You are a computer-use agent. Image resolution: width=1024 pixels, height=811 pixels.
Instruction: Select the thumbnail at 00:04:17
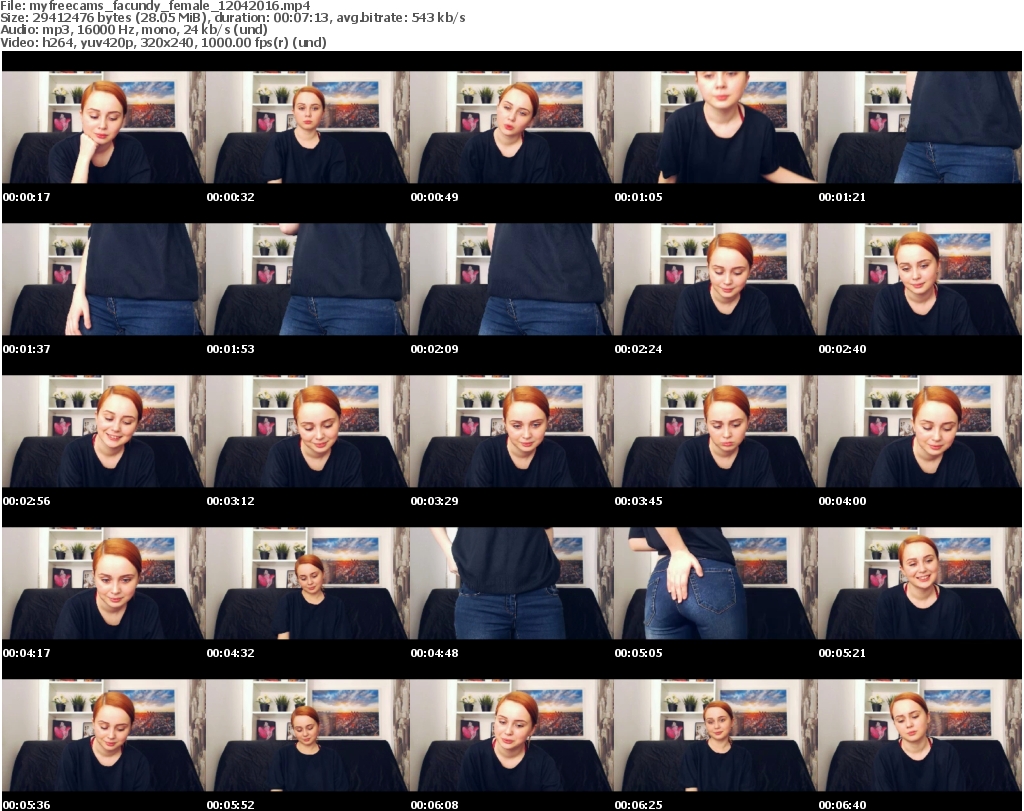tap(104, 584)
